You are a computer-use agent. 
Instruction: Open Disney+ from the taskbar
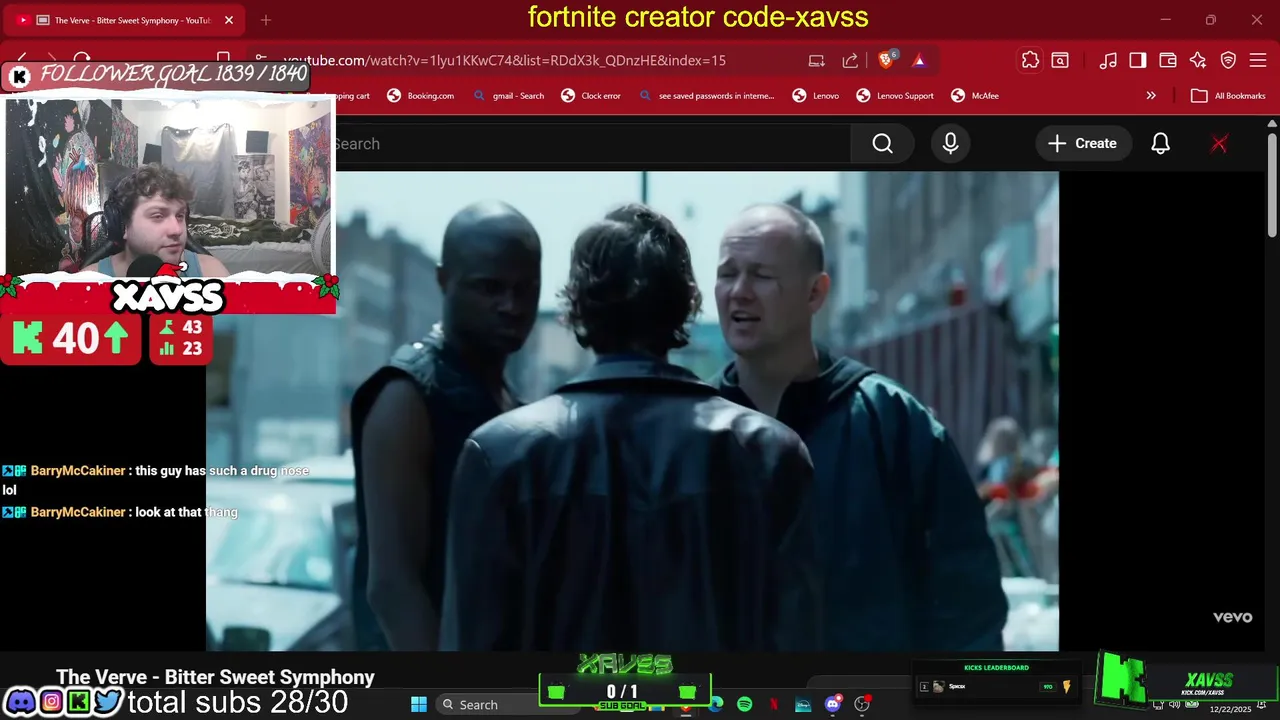click(x=803, y=704)
